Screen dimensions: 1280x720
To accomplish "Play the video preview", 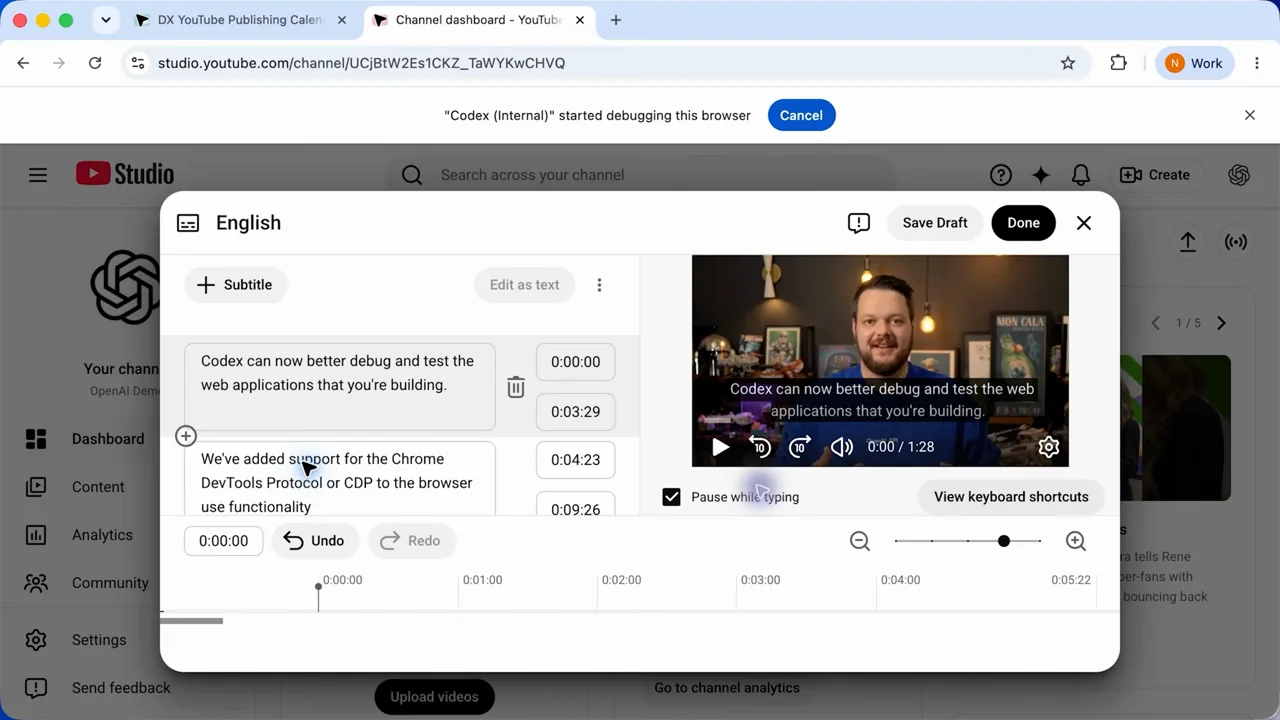I will click(x=720, y=447).
